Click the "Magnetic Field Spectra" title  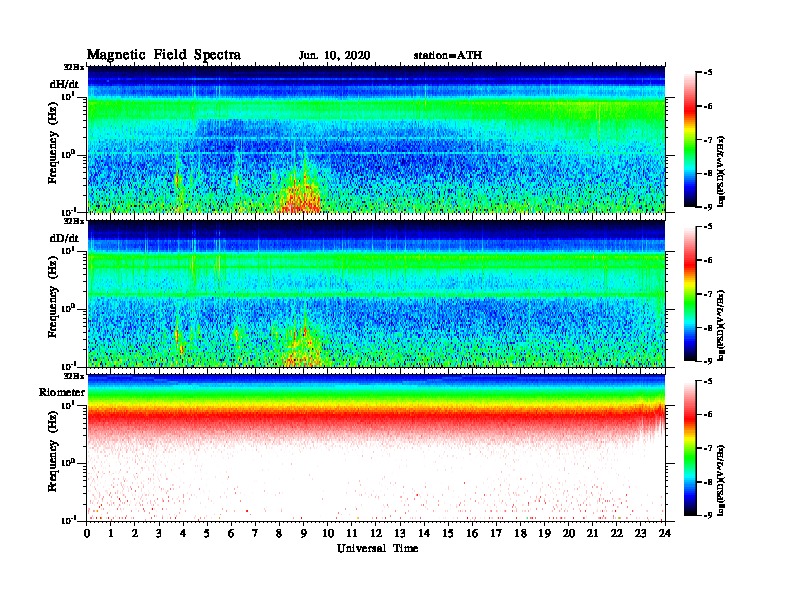164,55
